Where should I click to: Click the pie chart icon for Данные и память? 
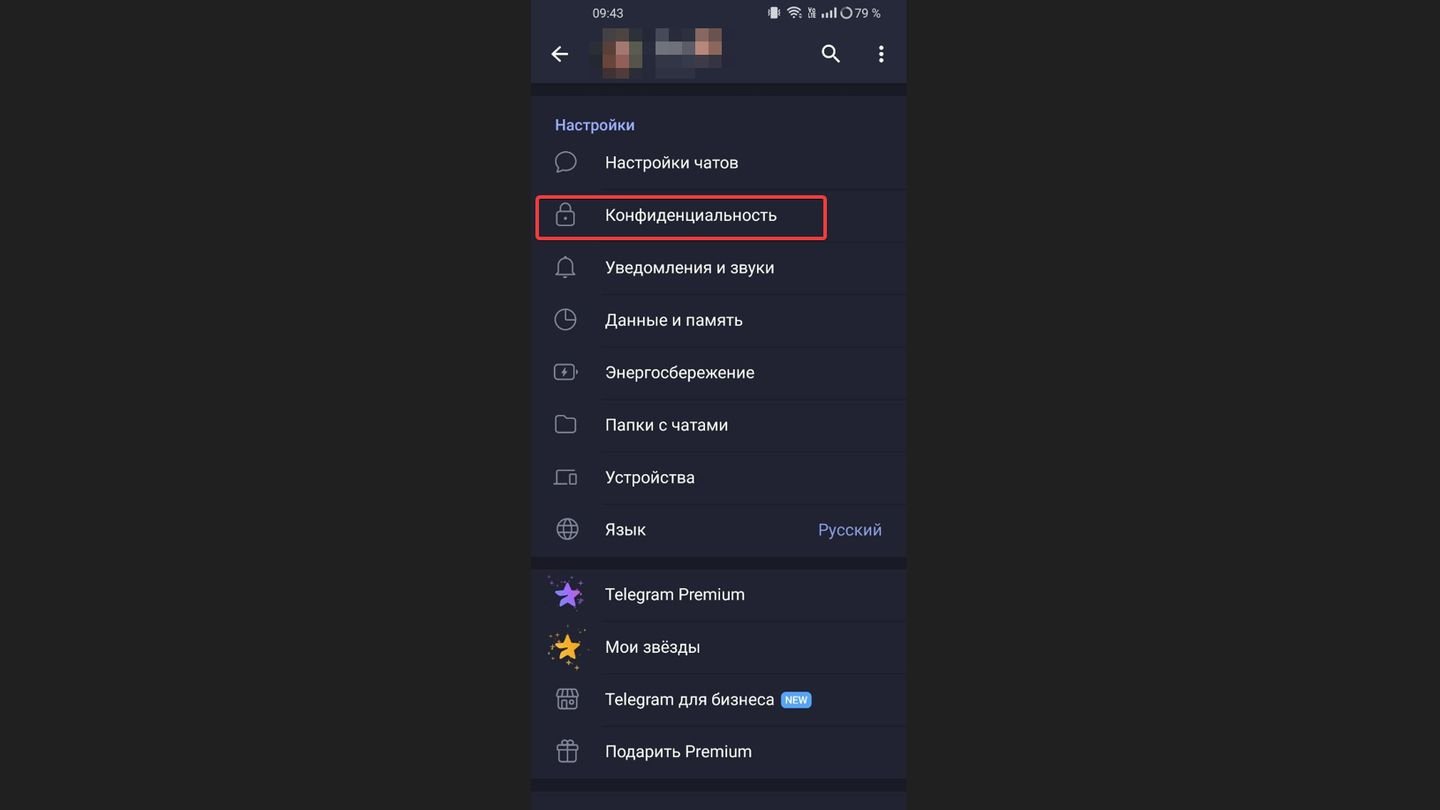565,319
